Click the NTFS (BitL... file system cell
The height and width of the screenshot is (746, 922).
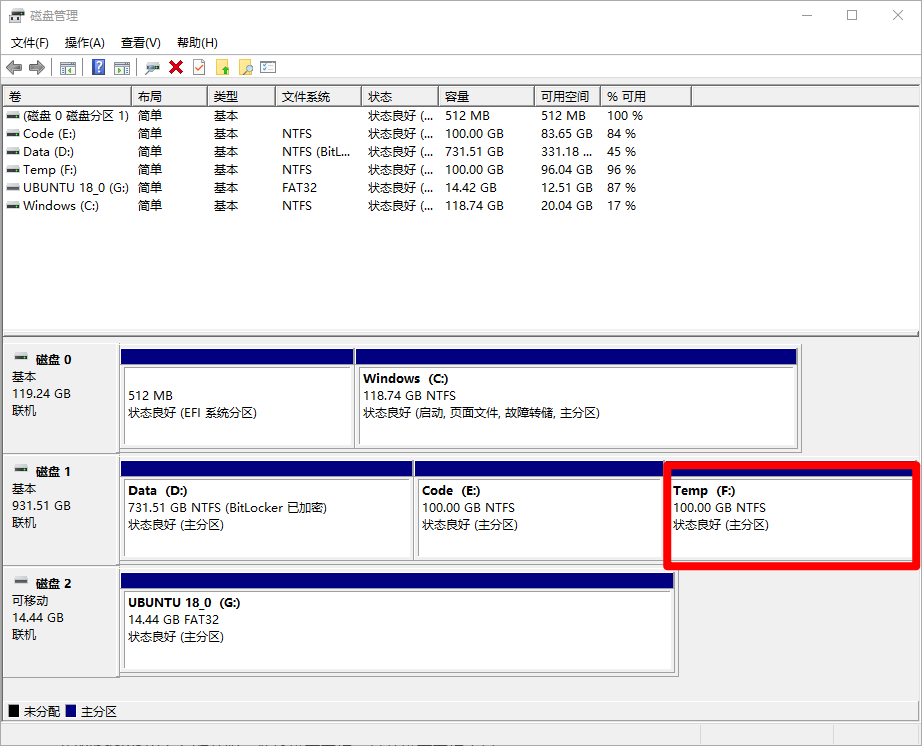pos(316,152)
